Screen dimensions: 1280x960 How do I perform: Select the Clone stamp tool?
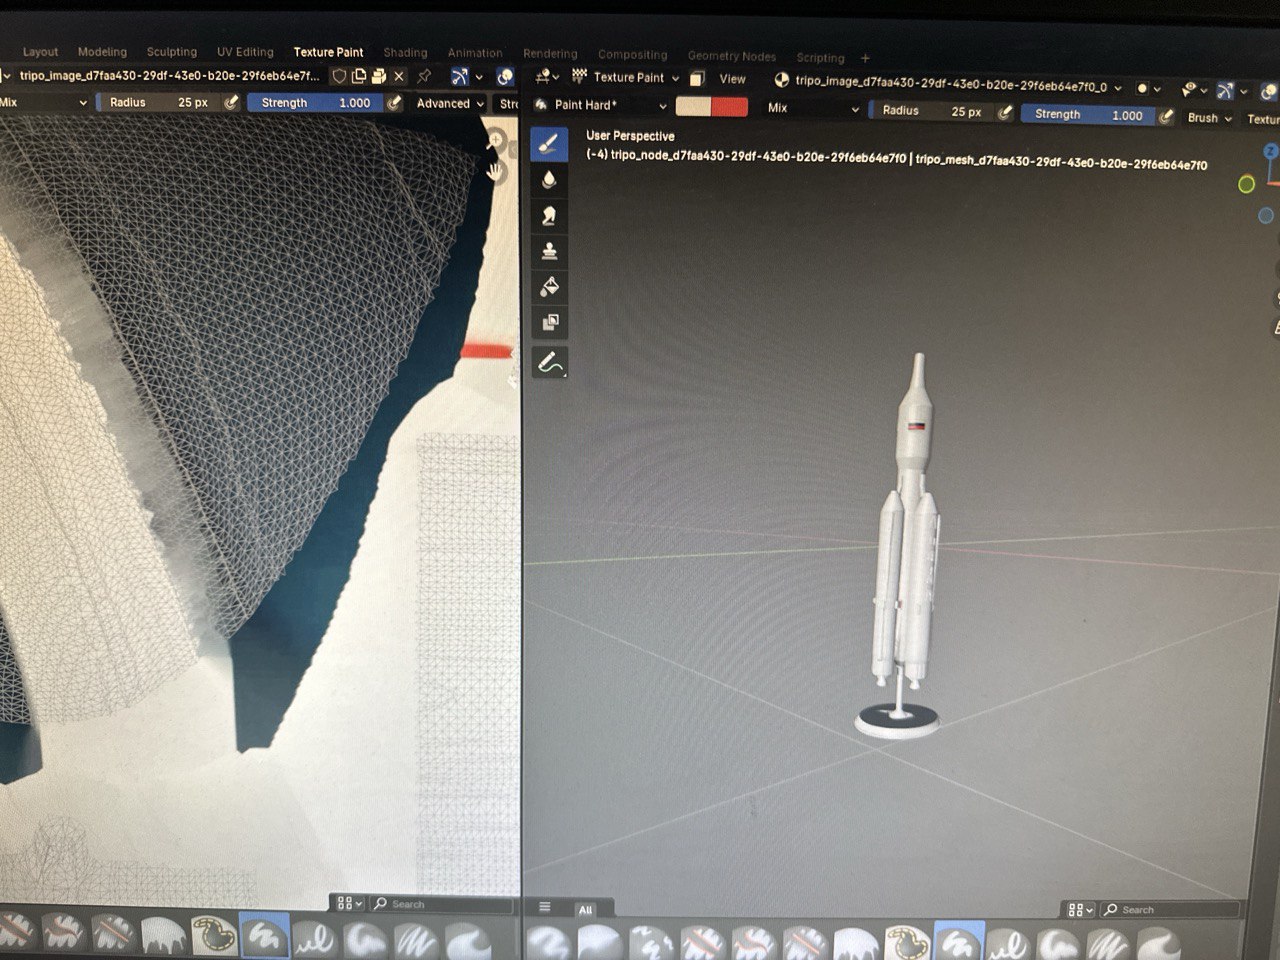click(x=549, y=251)
